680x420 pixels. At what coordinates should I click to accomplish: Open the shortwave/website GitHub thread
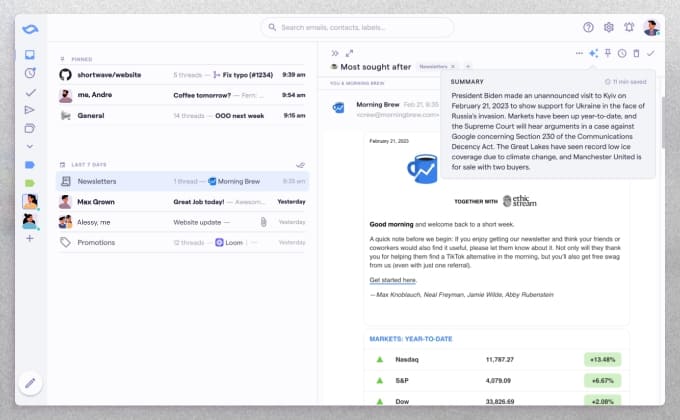182,75
